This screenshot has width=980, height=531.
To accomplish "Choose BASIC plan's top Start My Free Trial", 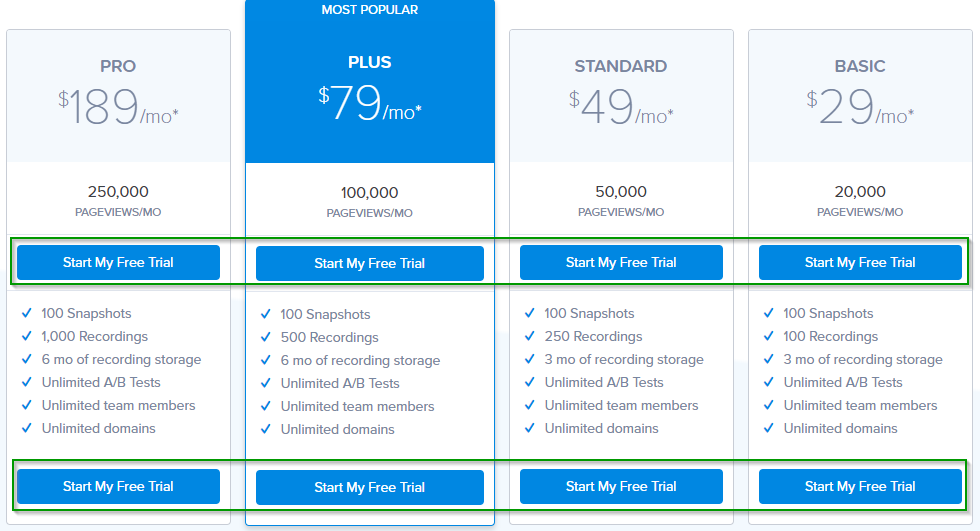I will tap(860, 263).
